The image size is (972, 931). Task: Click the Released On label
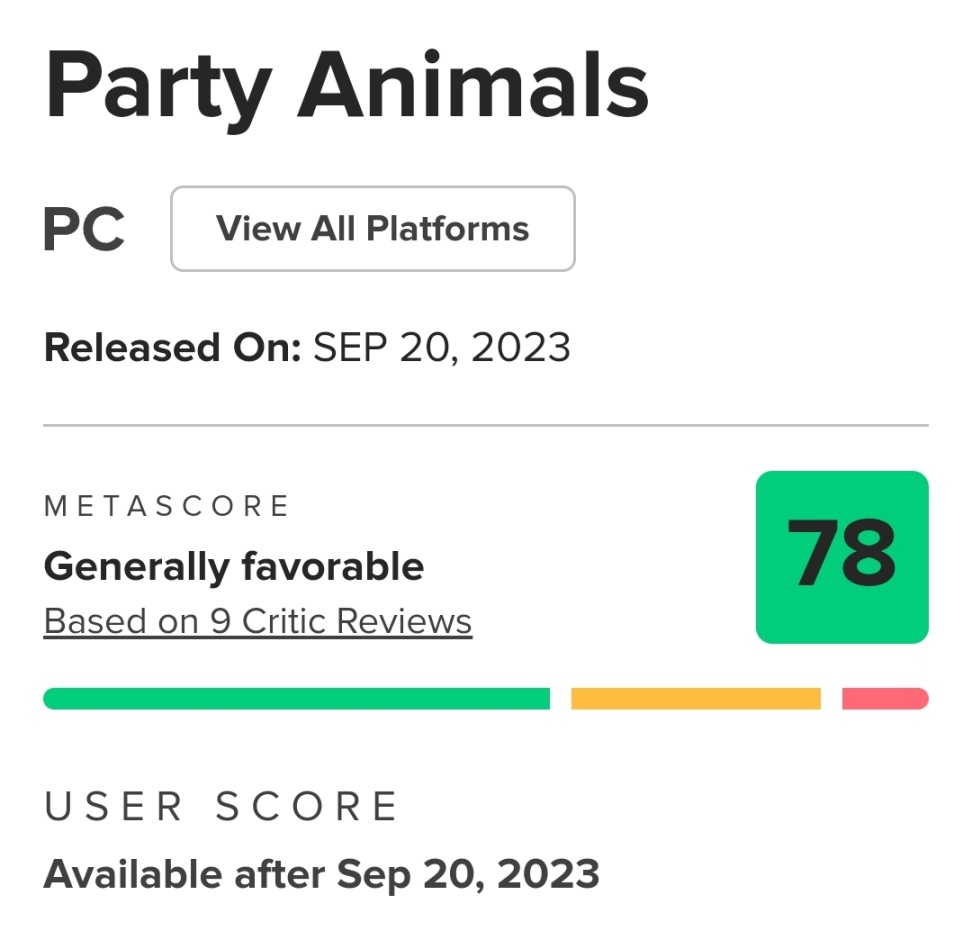tap(172, 347)
